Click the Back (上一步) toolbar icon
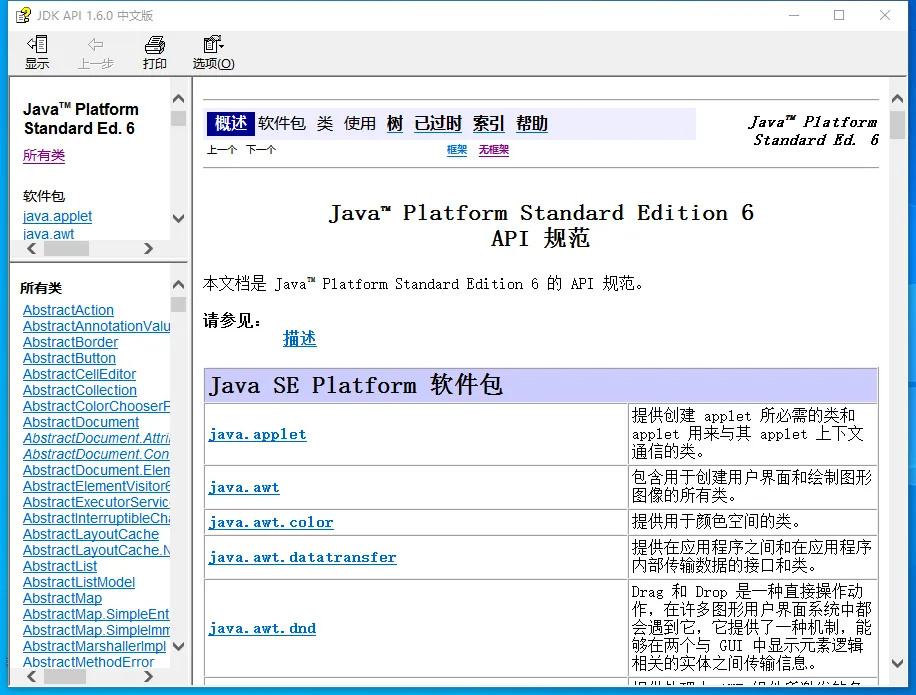The image size is (916, 695). (x=96, y=52)
